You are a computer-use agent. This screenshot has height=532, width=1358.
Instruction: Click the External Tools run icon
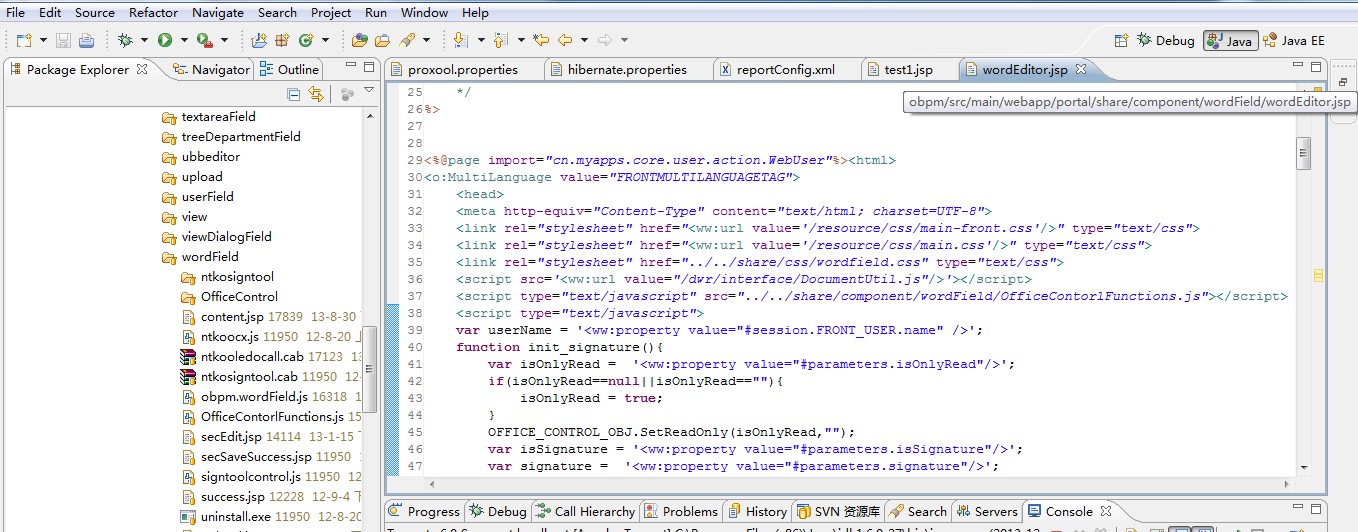(x=205, y=40)
